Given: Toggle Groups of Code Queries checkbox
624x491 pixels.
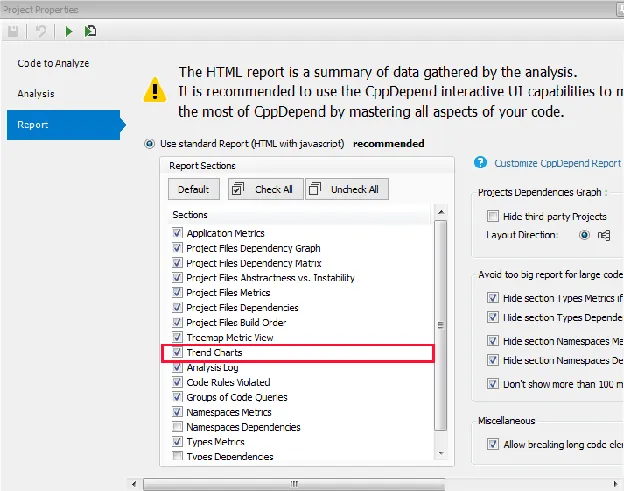Looking at the screenshot, I should 177,397.
